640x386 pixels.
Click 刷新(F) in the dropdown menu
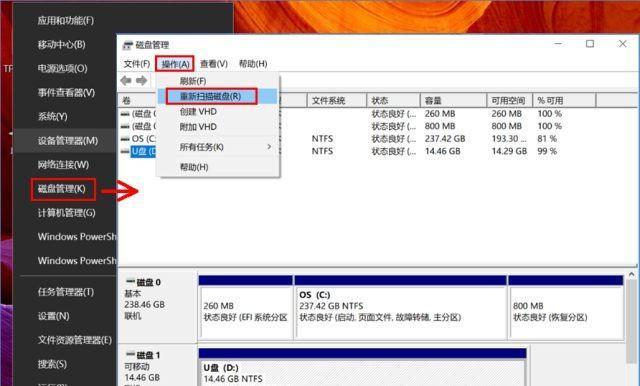click(x=193, y=81)
